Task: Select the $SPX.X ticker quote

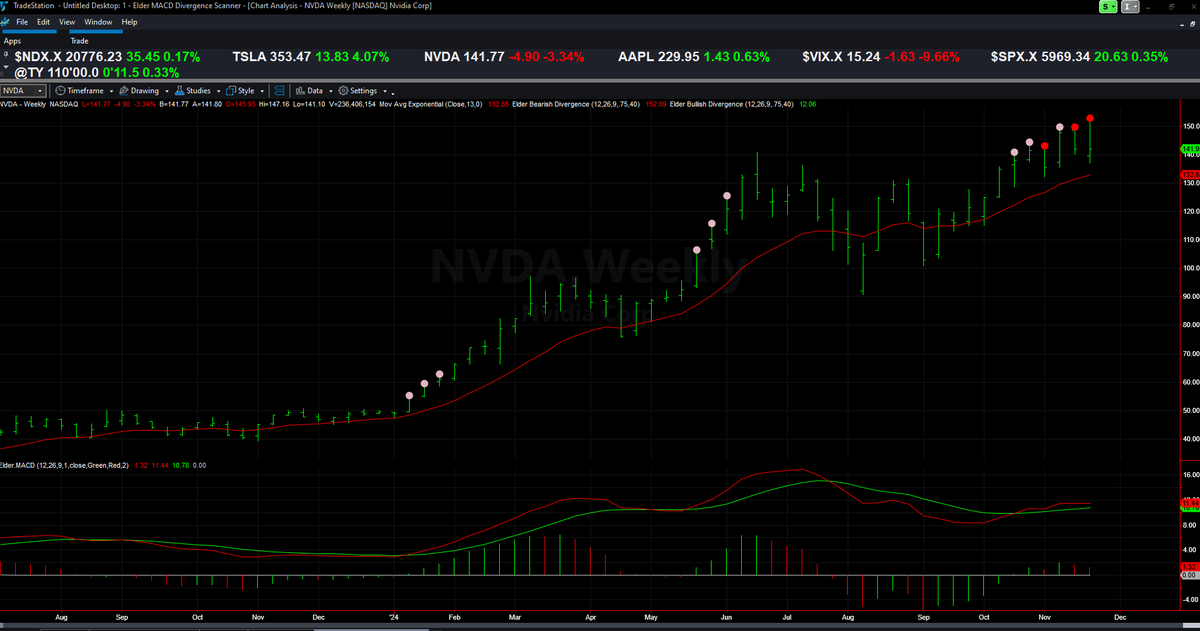Action: [x=1079, y=57]
